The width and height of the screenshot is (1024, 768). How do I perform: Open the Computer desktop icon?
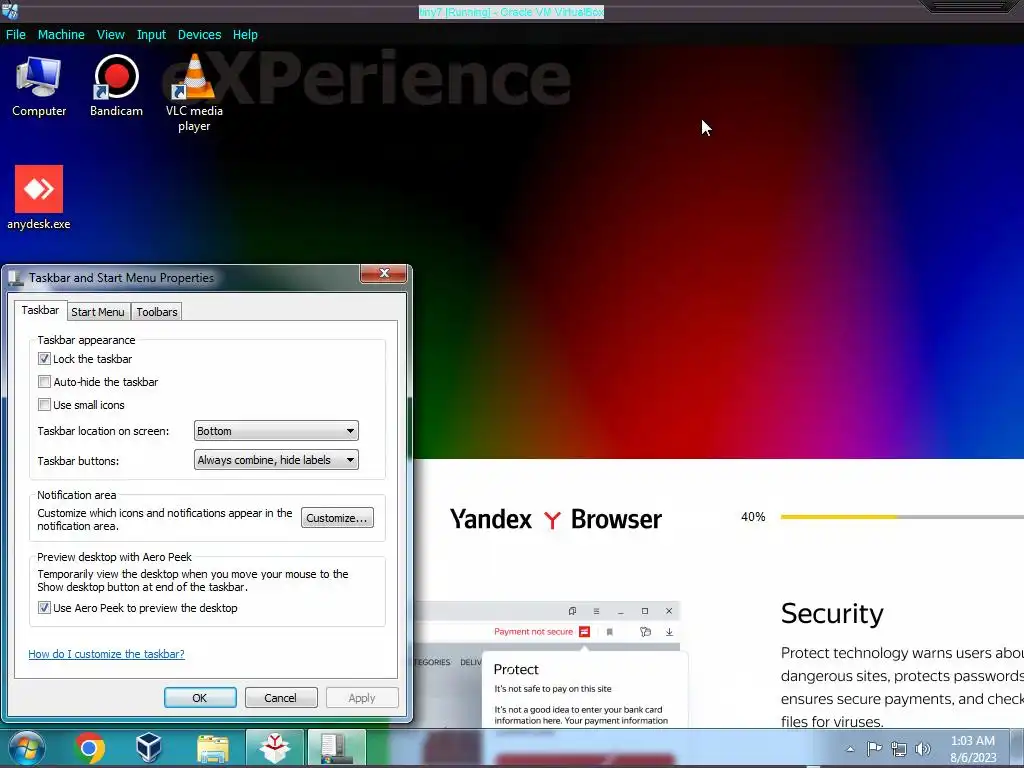click(39, 87)
